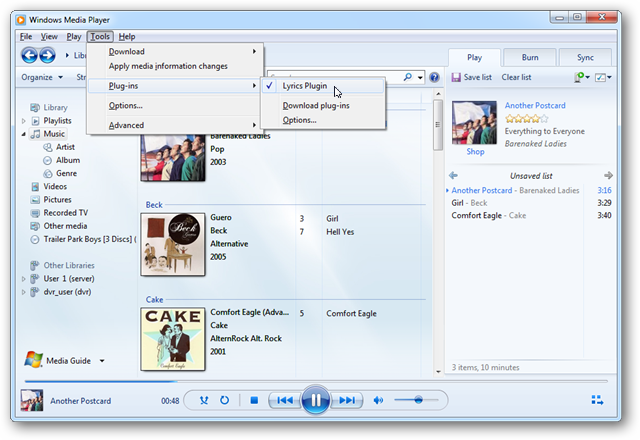Switch to the Sync tab
The image size is (640, 440).
point(585,58)
